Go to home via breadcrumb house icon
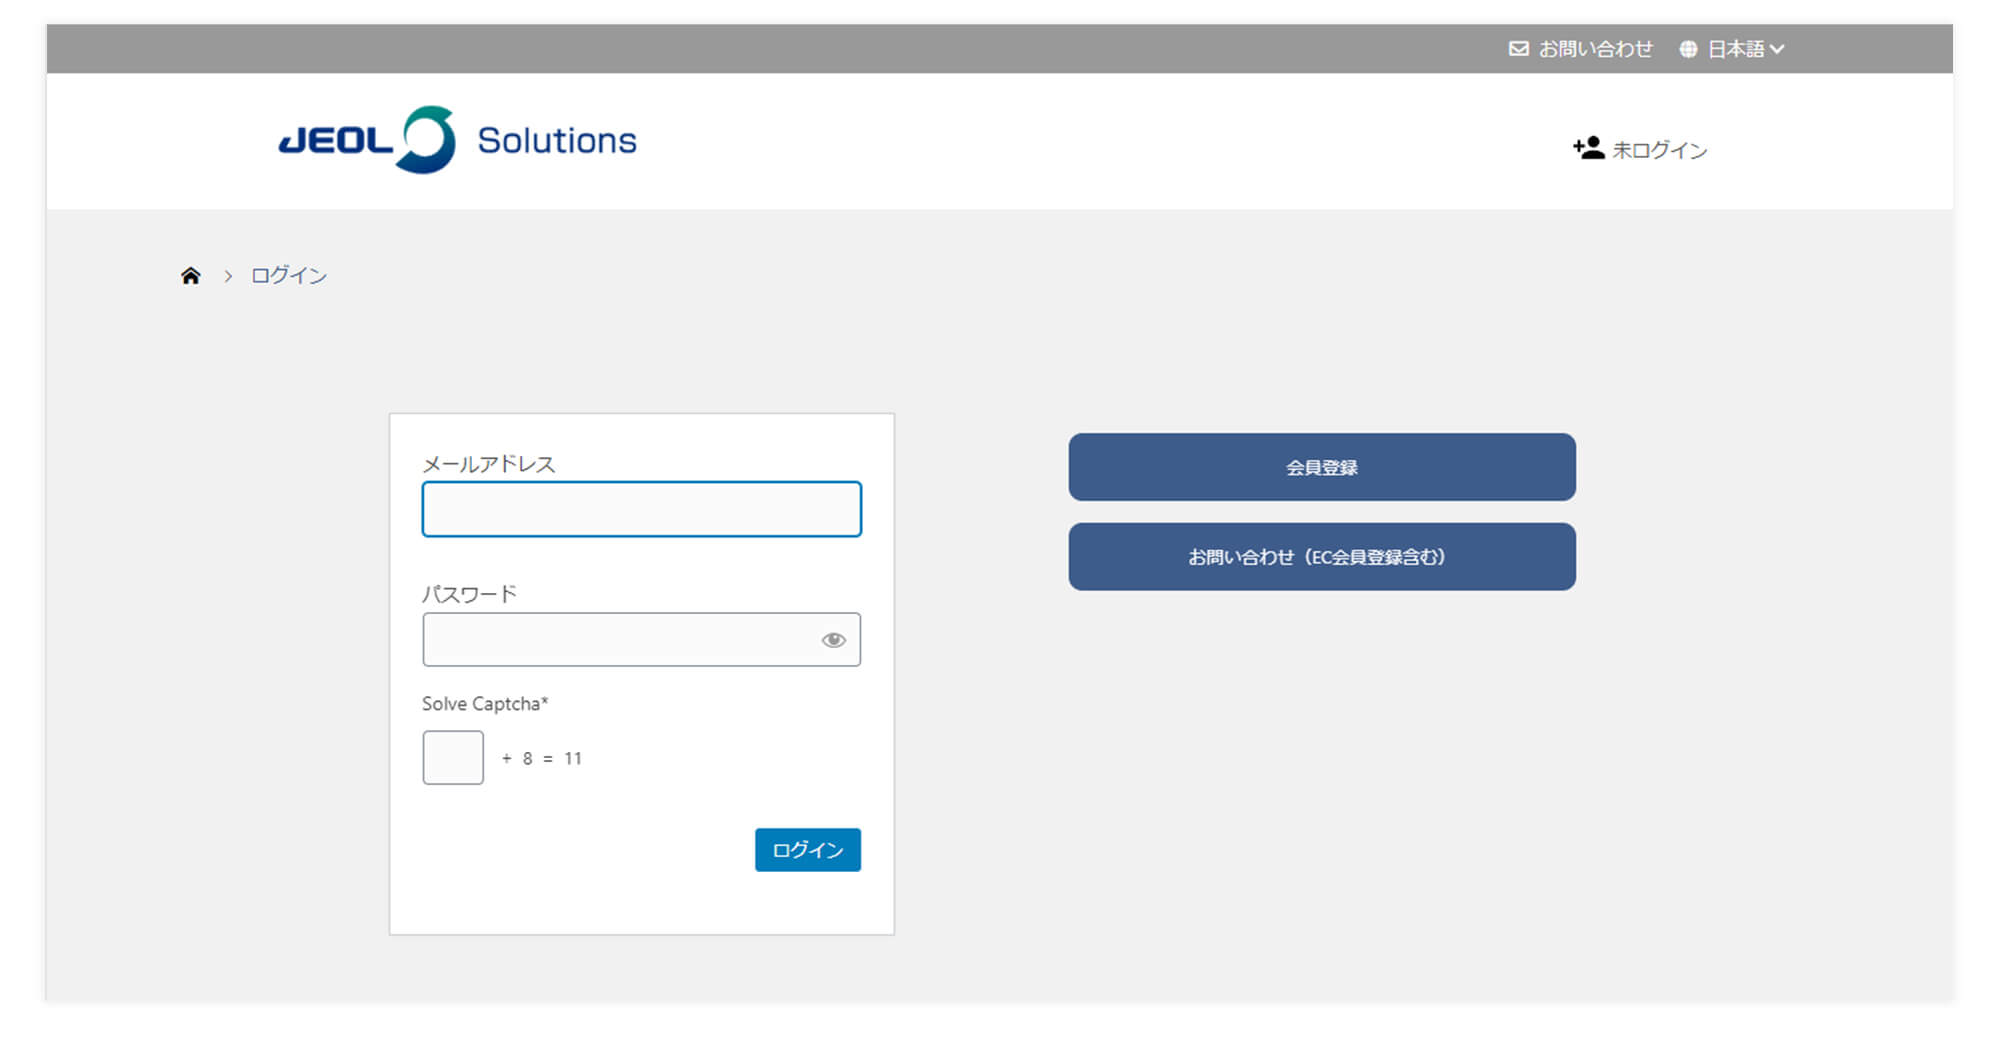2000x1048 pixels. coord(190,276)
